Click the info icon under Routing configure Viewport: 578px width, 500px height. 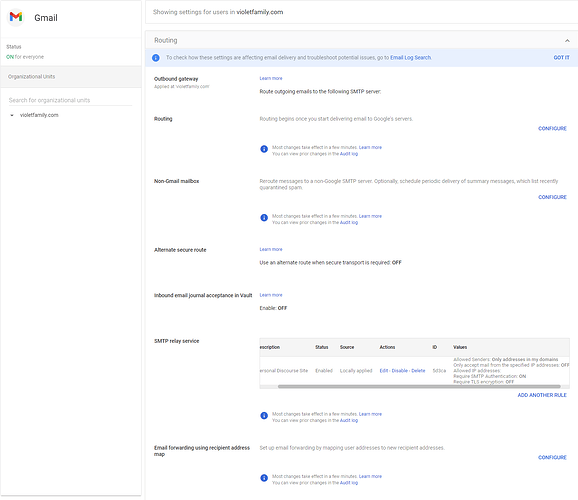[264, 149]
